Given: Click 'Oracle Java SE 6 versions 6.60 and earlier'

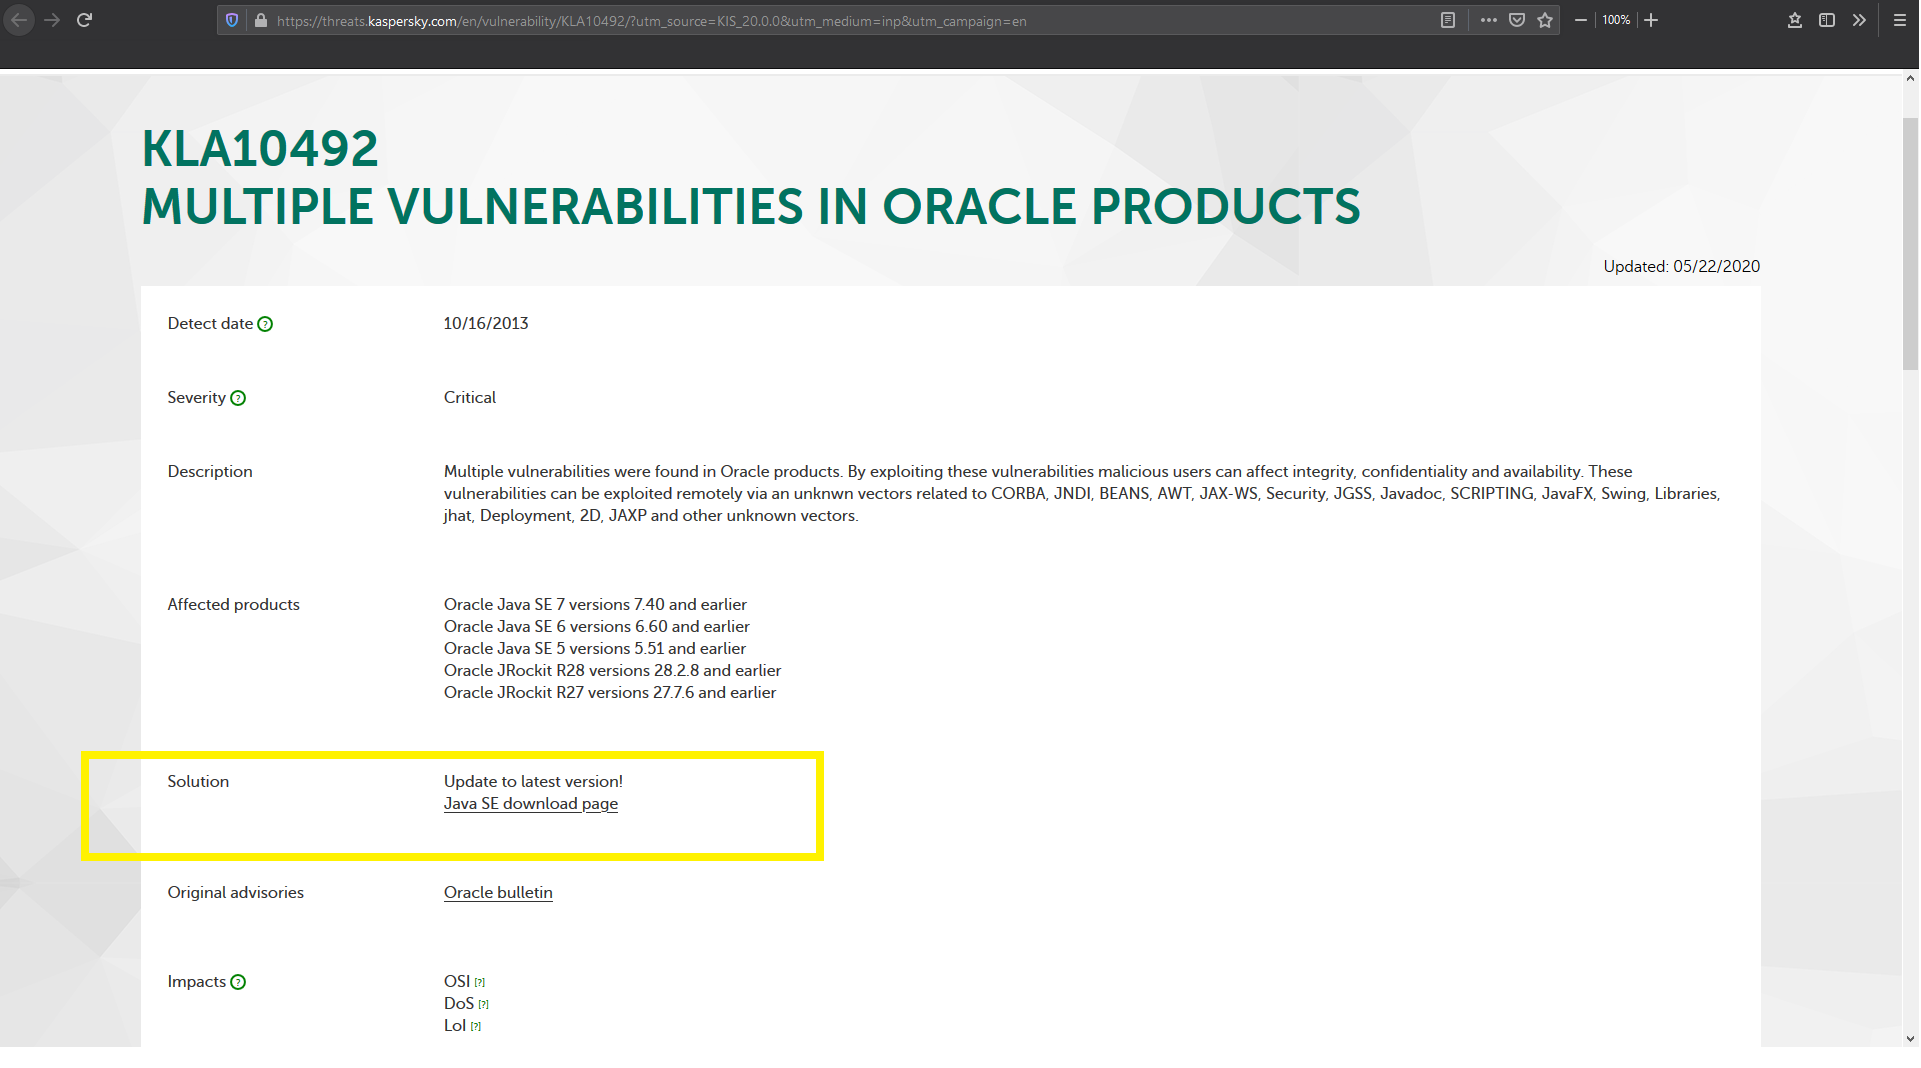Looking at the screenshot, I should (597, 627).
